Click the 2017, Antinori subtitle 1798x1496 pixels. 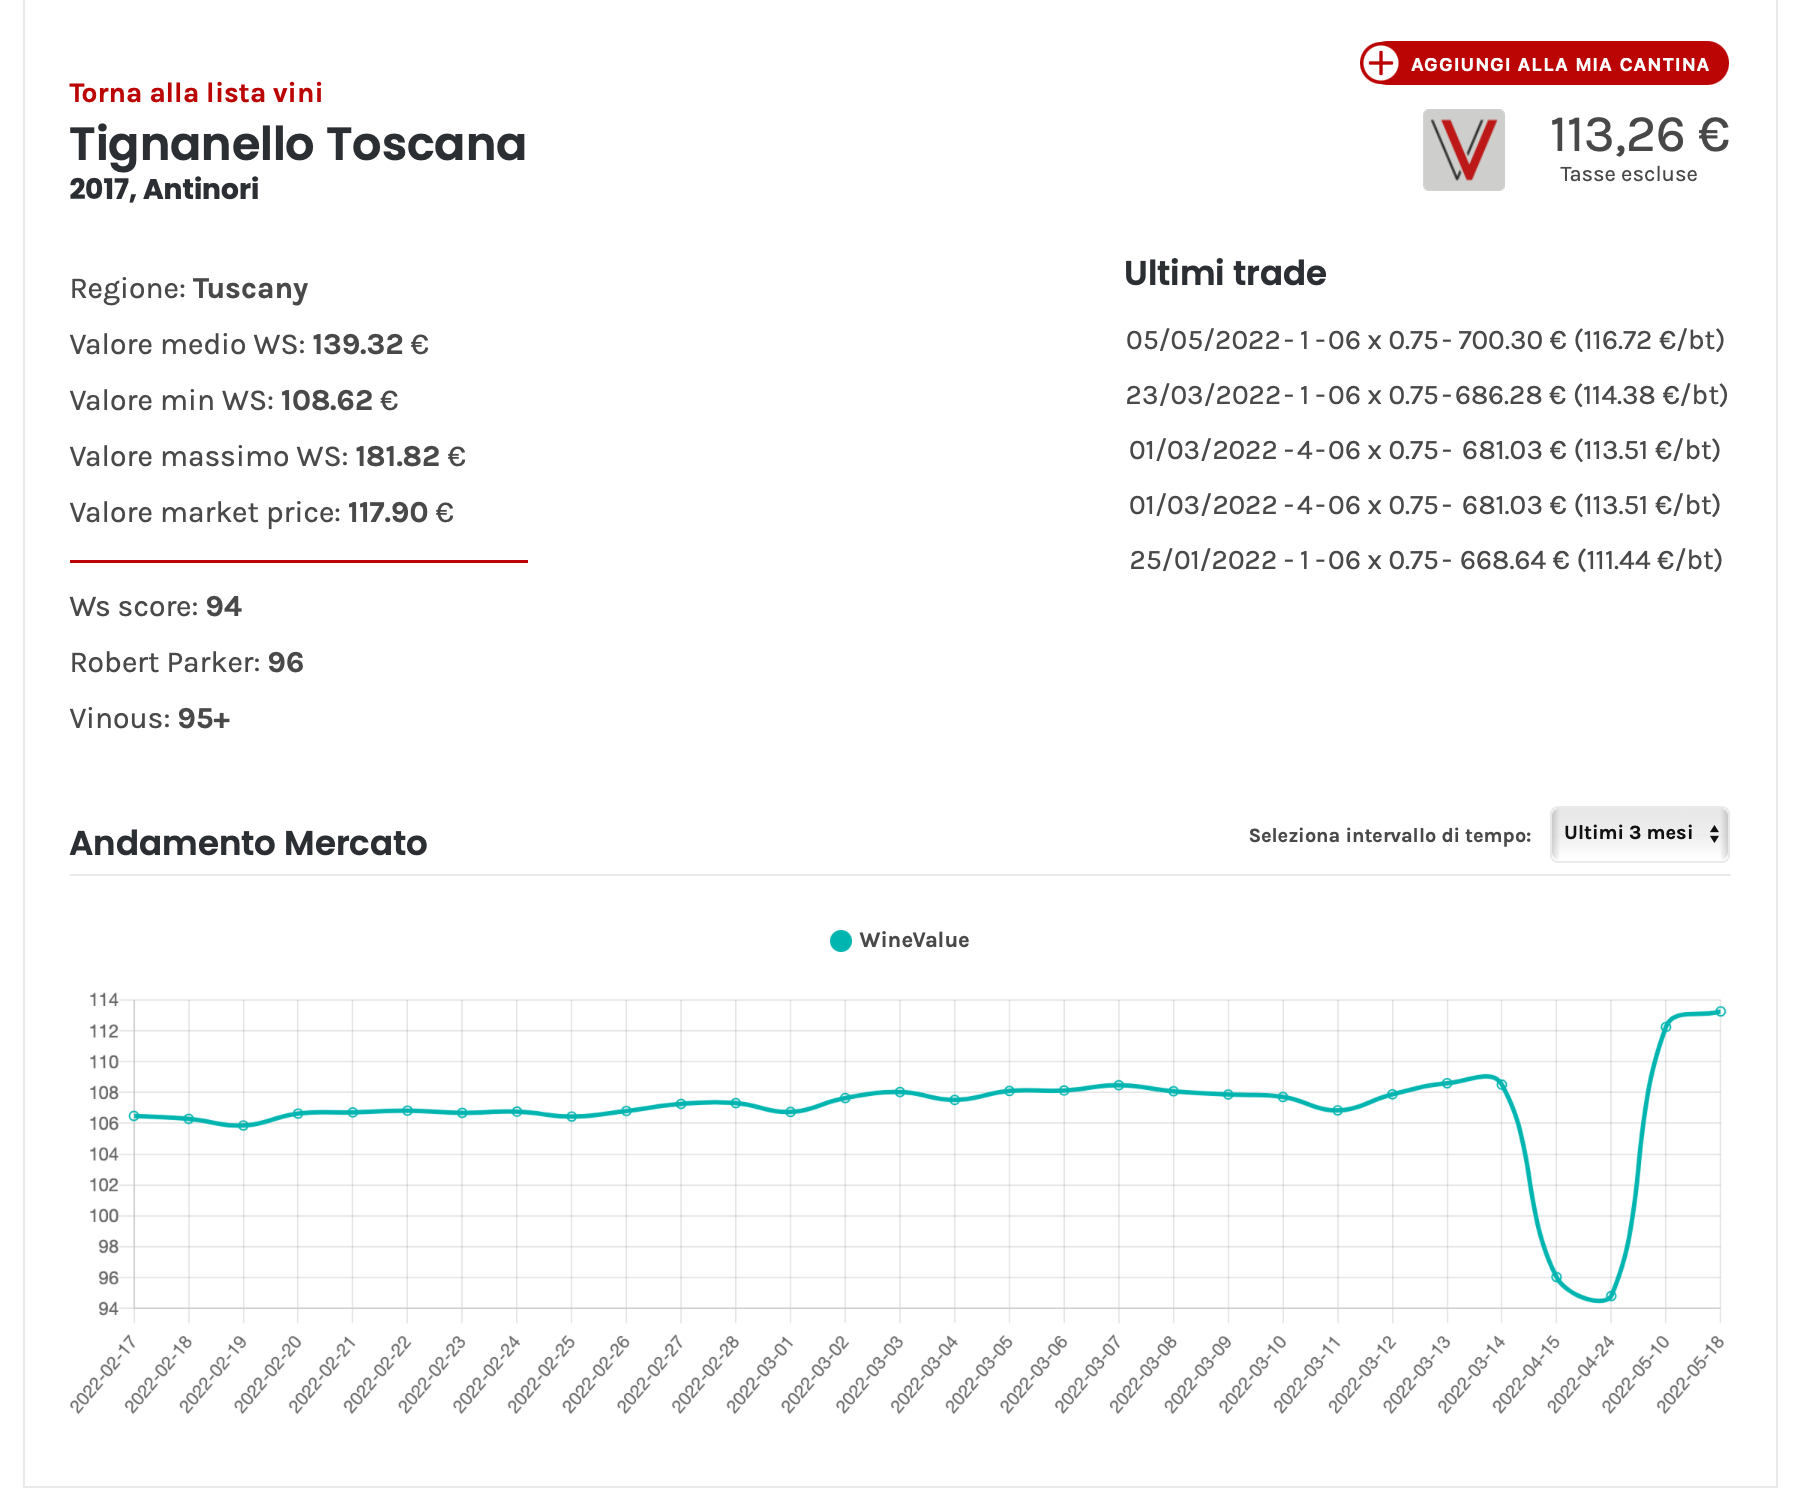pyautogui.click(x=164, y=189)
